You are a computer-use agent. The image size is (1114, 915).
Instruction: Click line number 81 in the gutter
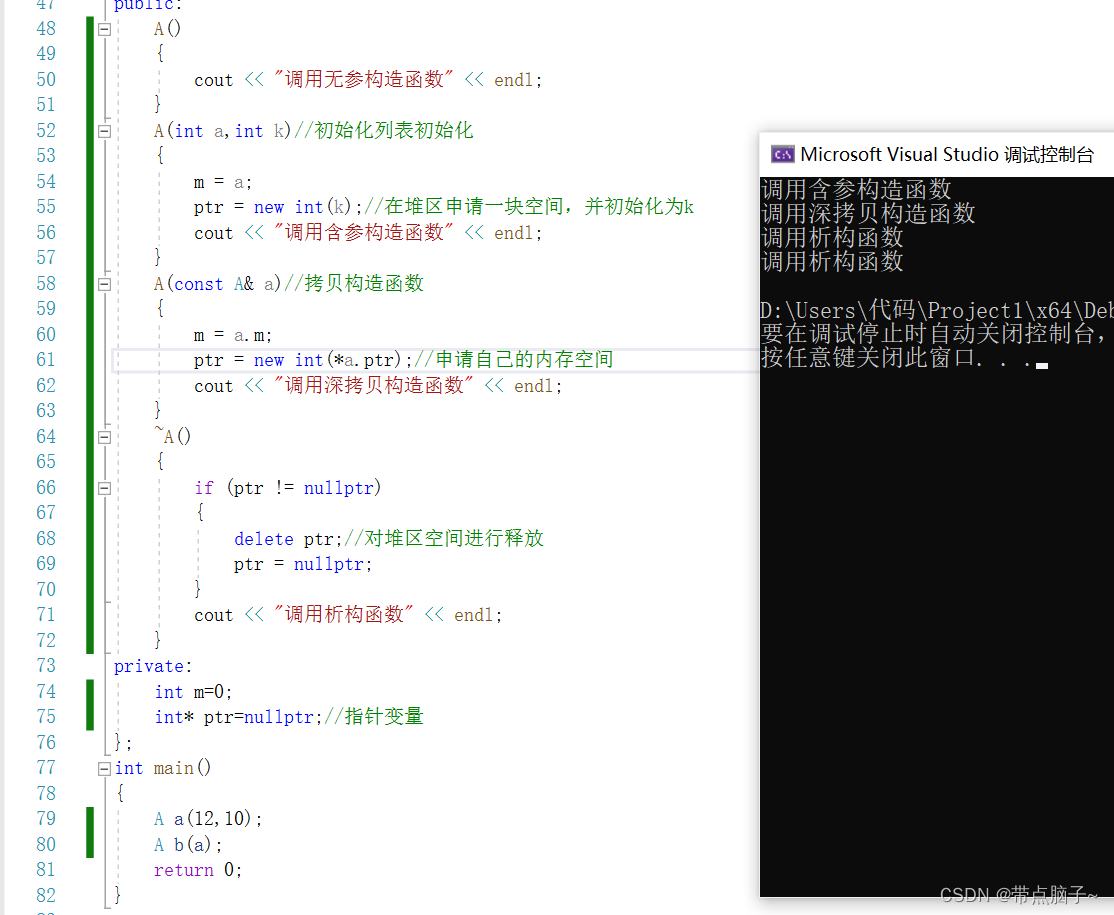[46, 870]
